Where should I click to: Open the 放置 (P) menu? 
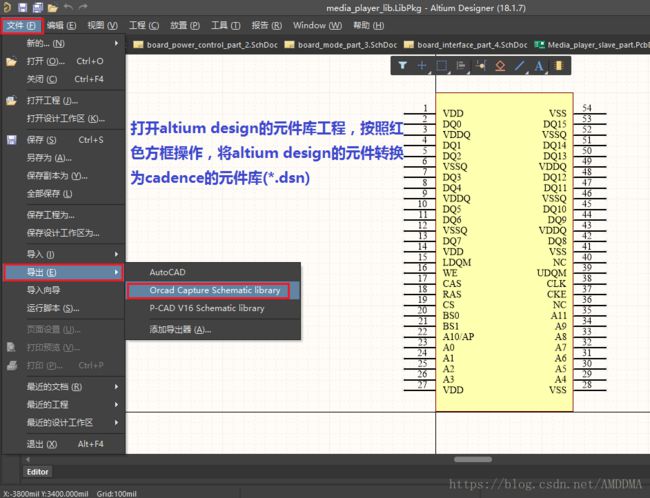(x=185, y=26)
